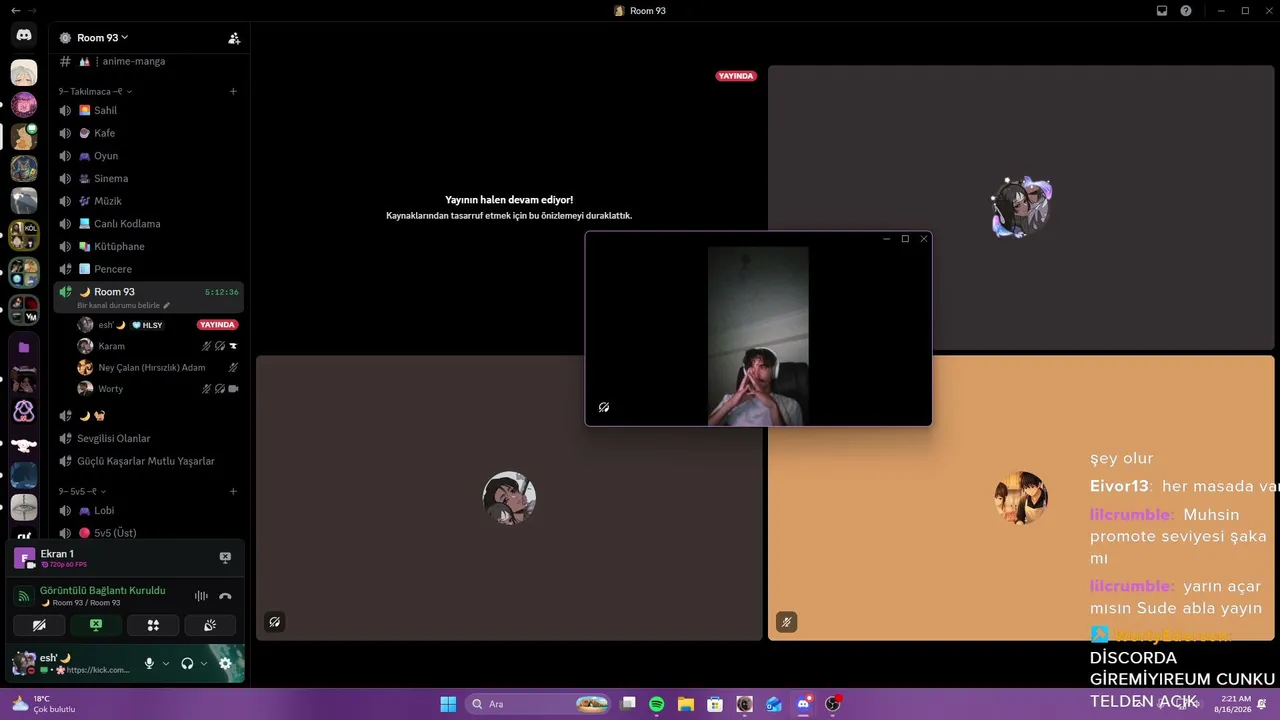Join the Oyun voice channel
The image size is (1280, 720).
[149, 156]
